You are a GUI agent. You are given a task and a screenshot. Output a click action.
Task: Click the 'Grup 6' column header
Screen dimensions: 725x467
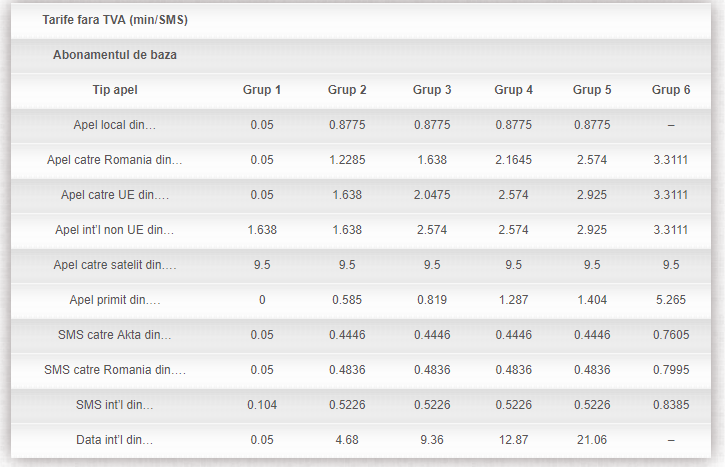coord(671,90)
